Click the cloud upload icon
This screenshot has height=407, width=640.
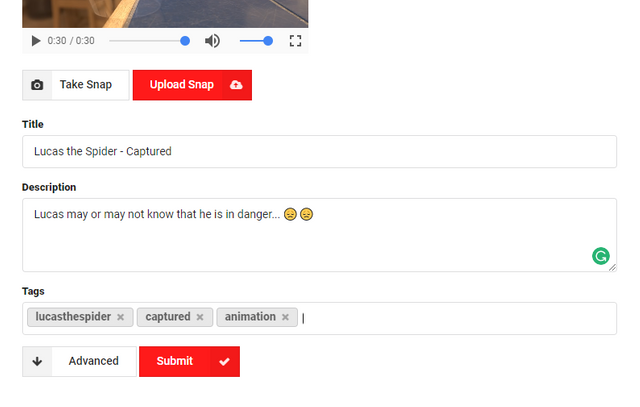[x=236, y=85]
